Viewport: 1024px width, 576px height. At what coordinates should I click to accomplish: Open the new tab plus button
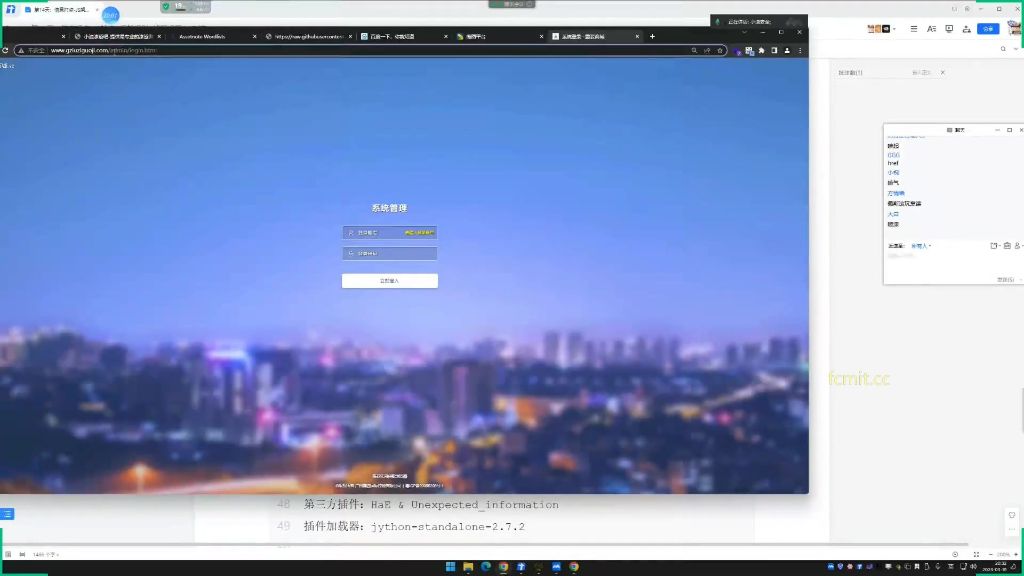652,37
